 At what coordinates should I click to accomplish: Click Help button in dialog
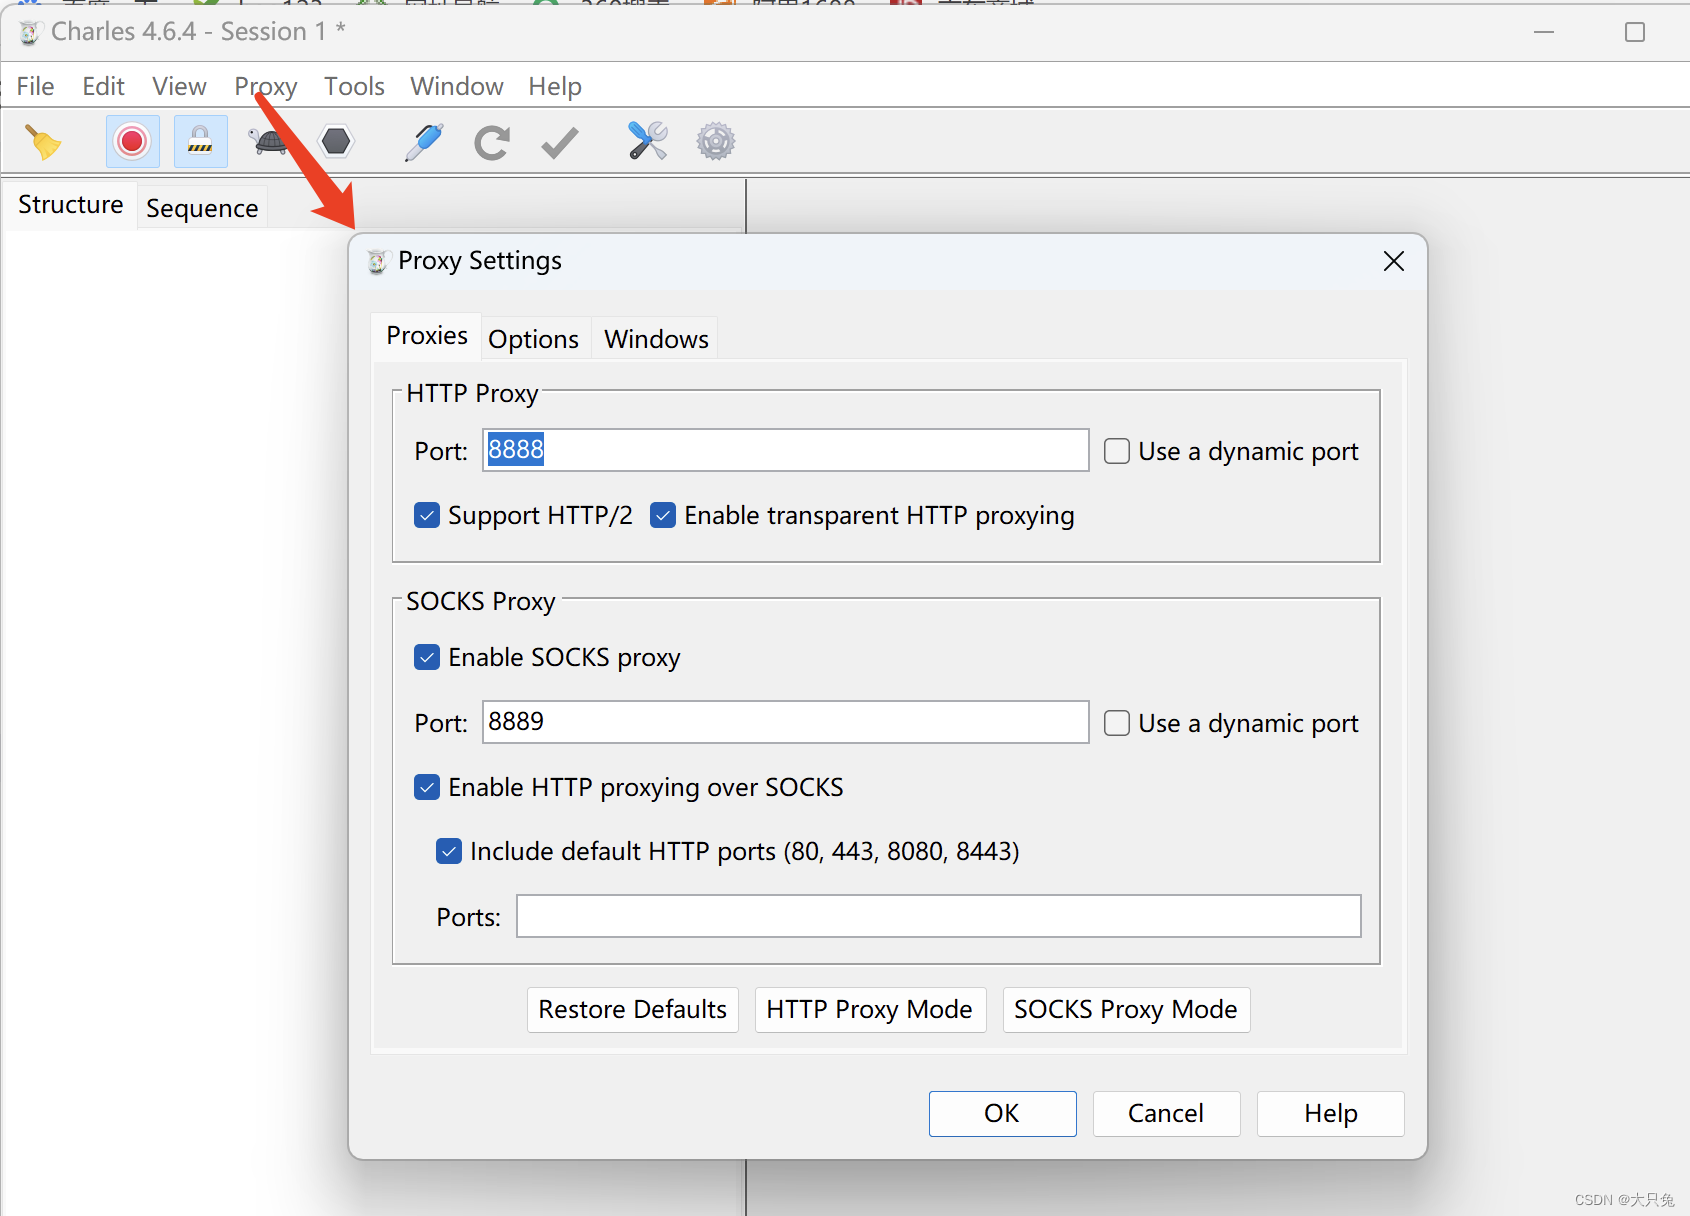[x=1330, y=1113]
